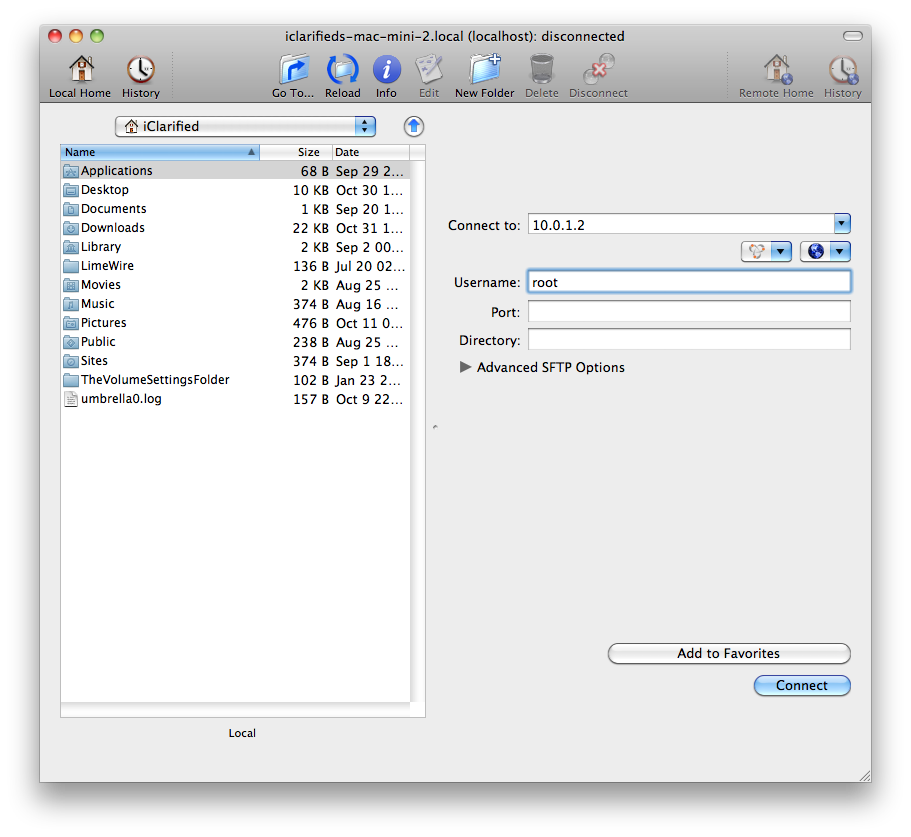Click the Remote Home toolbar icon

tap(776, 76)
